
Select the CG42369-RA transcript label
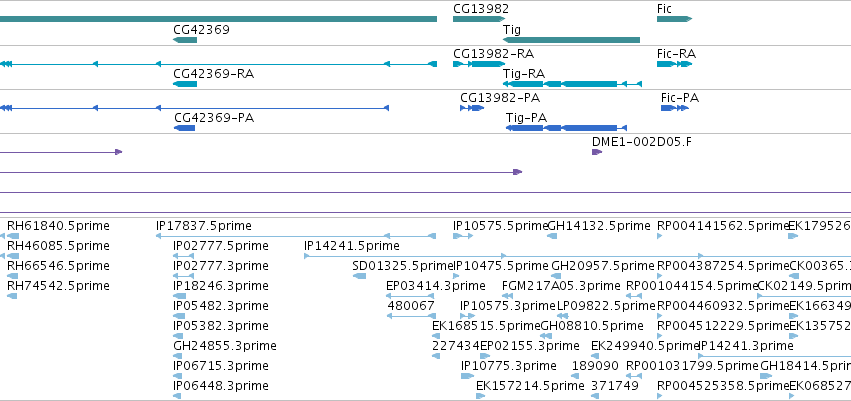[x=214, y=73]
